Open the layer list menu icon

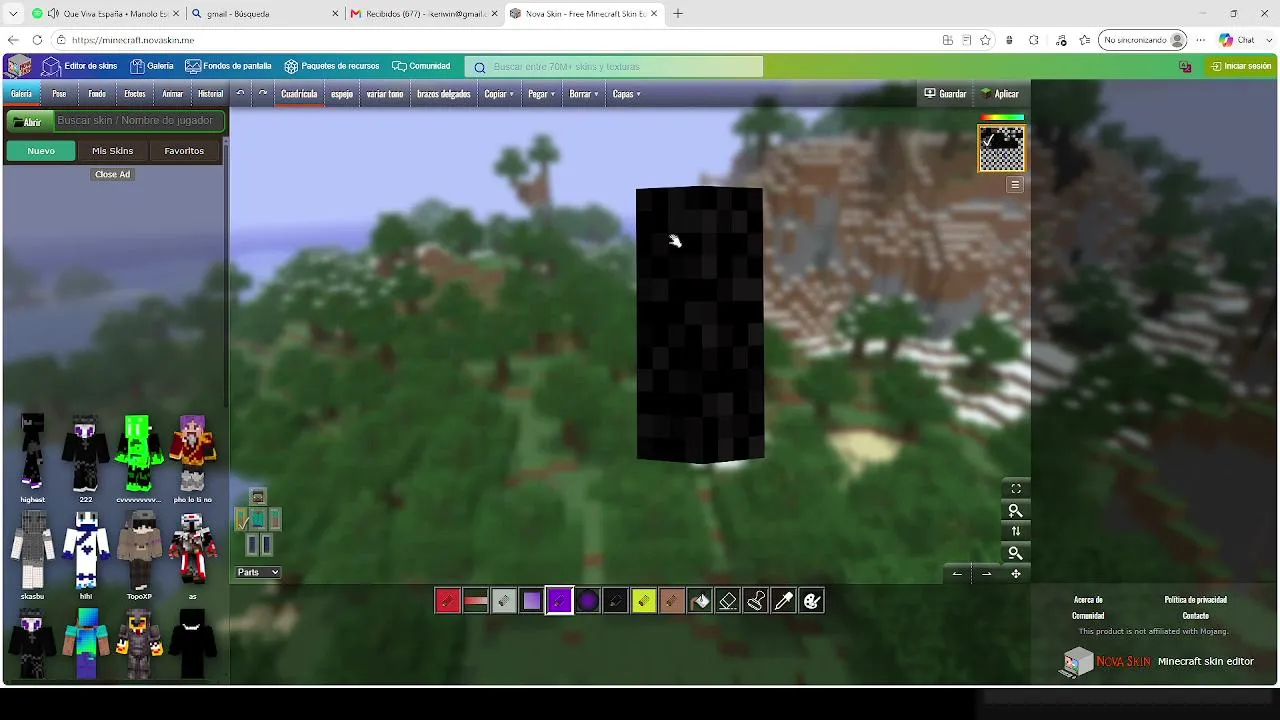[1015, 185]
